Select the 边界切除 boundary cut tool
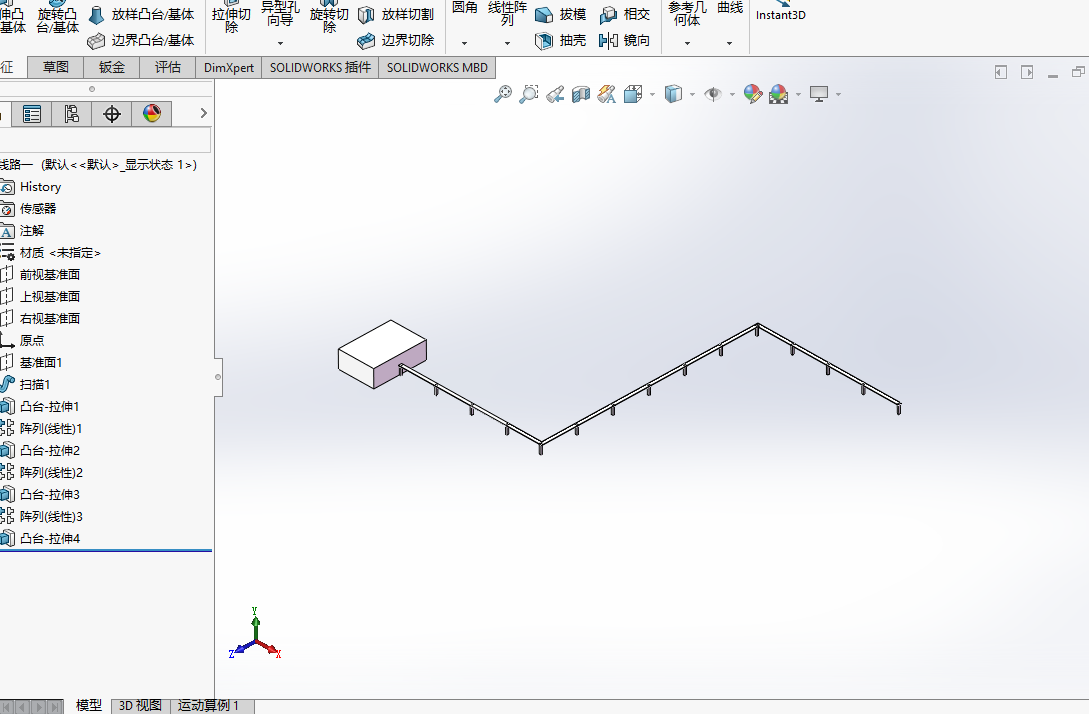The height and width of the screenshot is (714, 1089). tap(397, 41)
